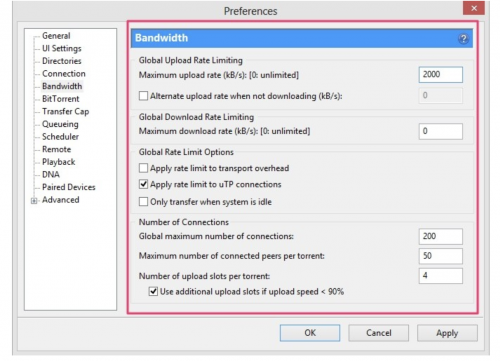This screenshot has height=361, width=500.
Task: Select General in the preferences tree
Action: (x=56, y=36)
